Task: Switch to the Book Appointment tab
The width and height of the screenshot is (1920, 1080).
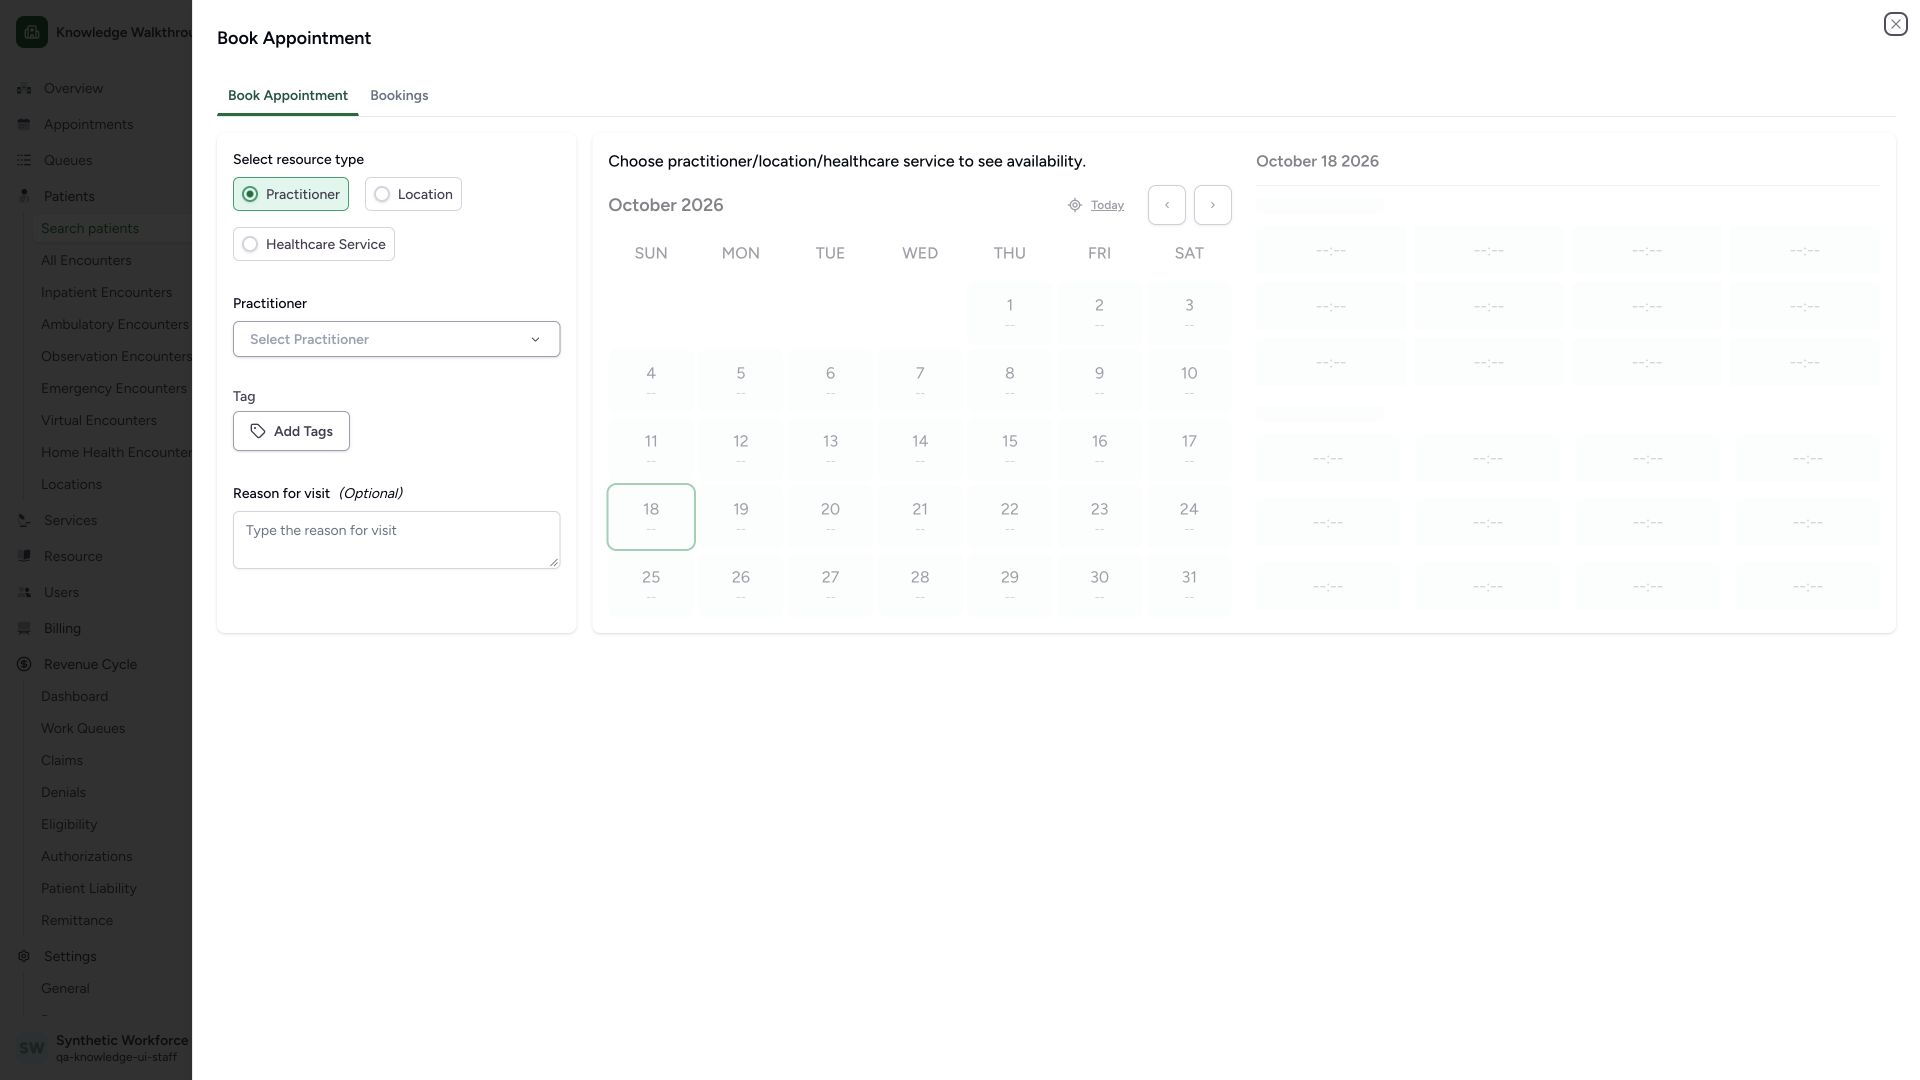Action: click(x=288, y=96)
